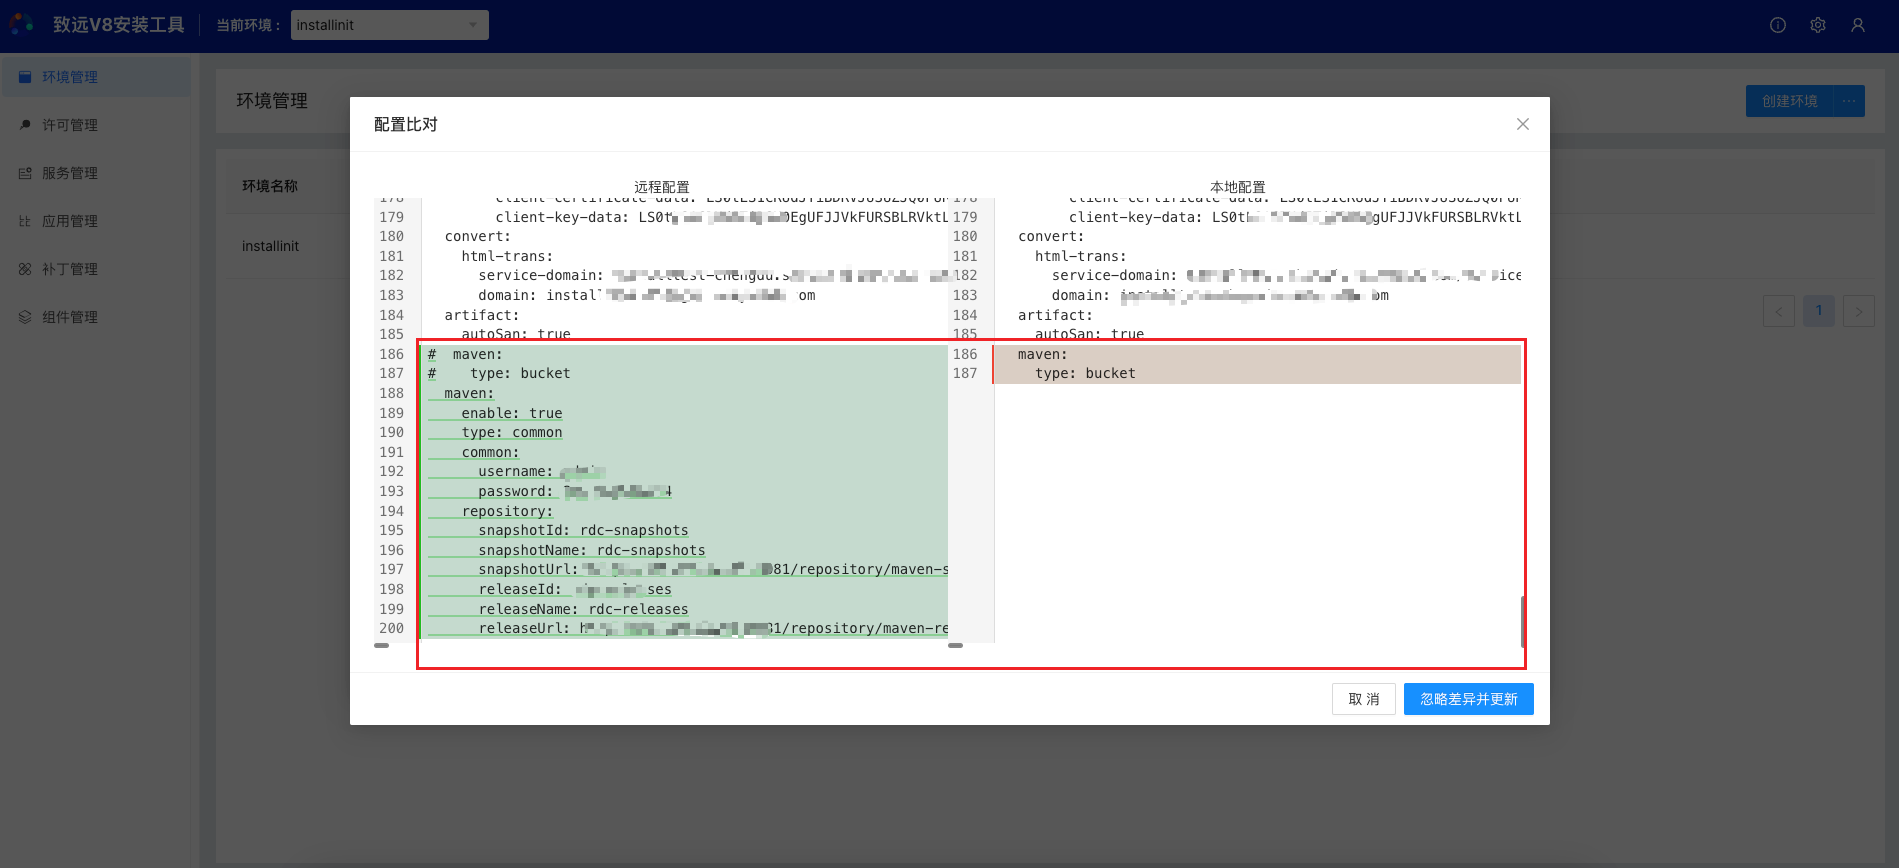
Task: Open 服务管理 menu item
Action: coord(96,173)
